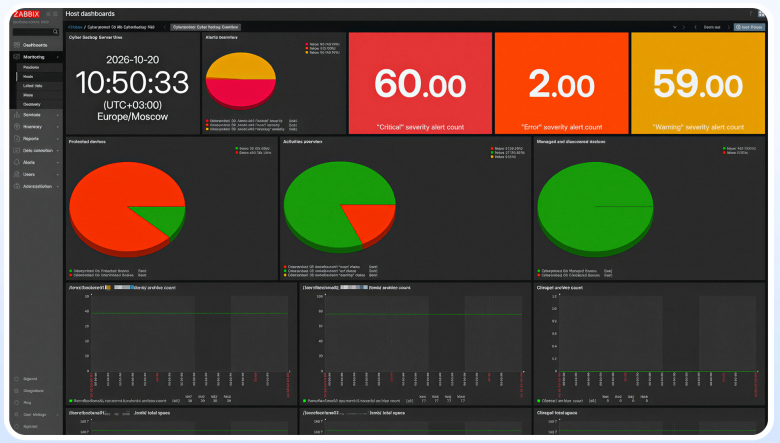
Task: Open Maps under Monitoring
Action: click(28, 95)
